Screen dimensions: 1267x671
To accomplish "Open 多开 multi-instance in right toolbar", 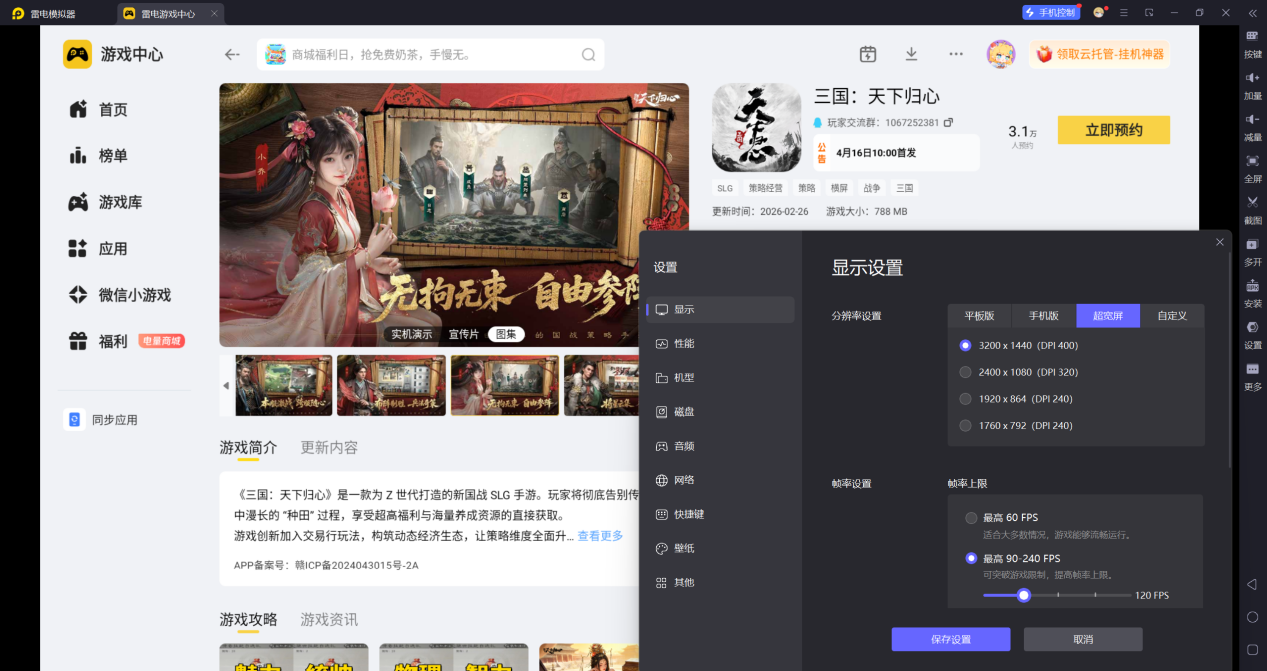I will tap(1252, 251).
